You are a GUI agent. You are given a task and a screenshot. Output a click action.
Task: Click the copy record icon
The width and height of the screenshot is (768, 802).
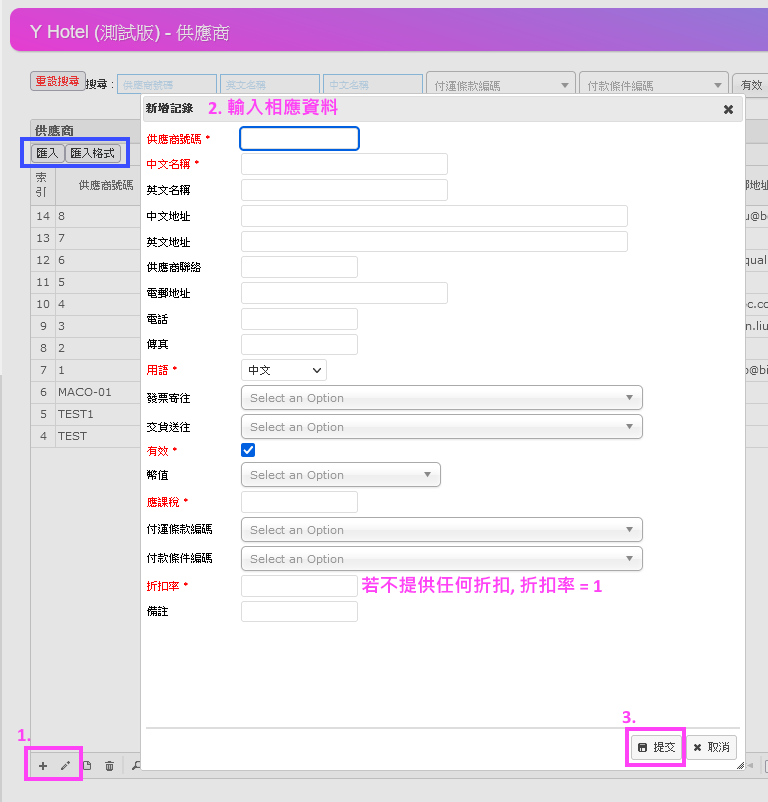(x=87, y=766)
